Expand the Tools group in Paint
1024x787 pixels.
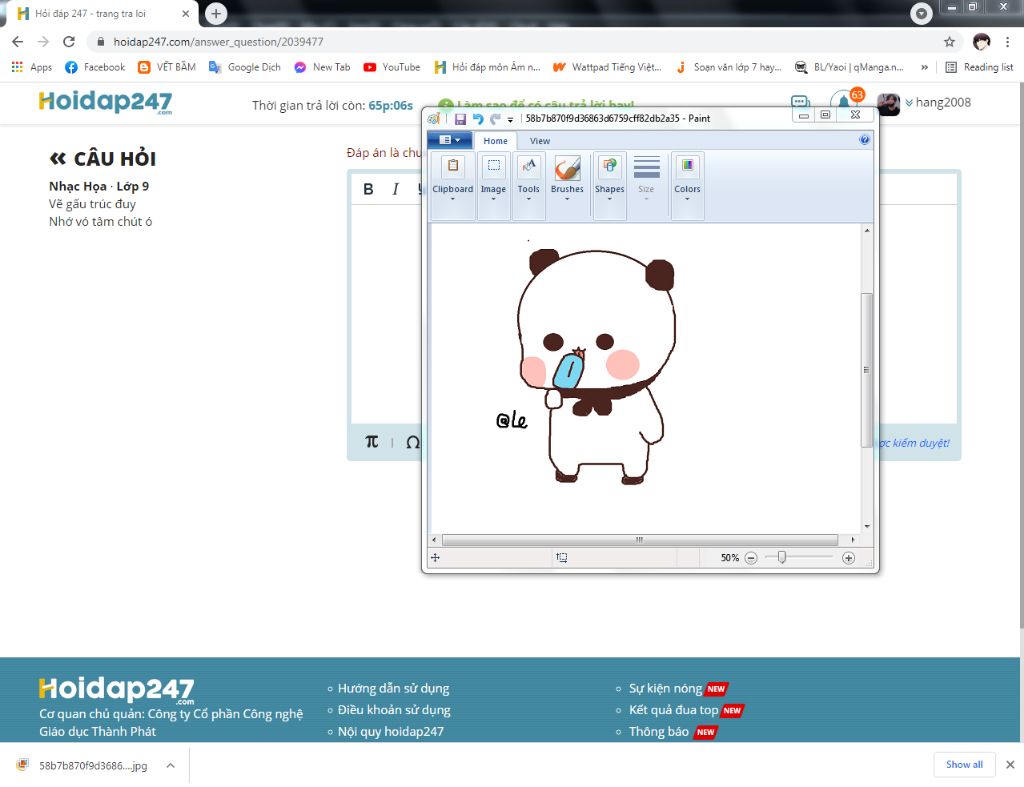coord(528,185)
